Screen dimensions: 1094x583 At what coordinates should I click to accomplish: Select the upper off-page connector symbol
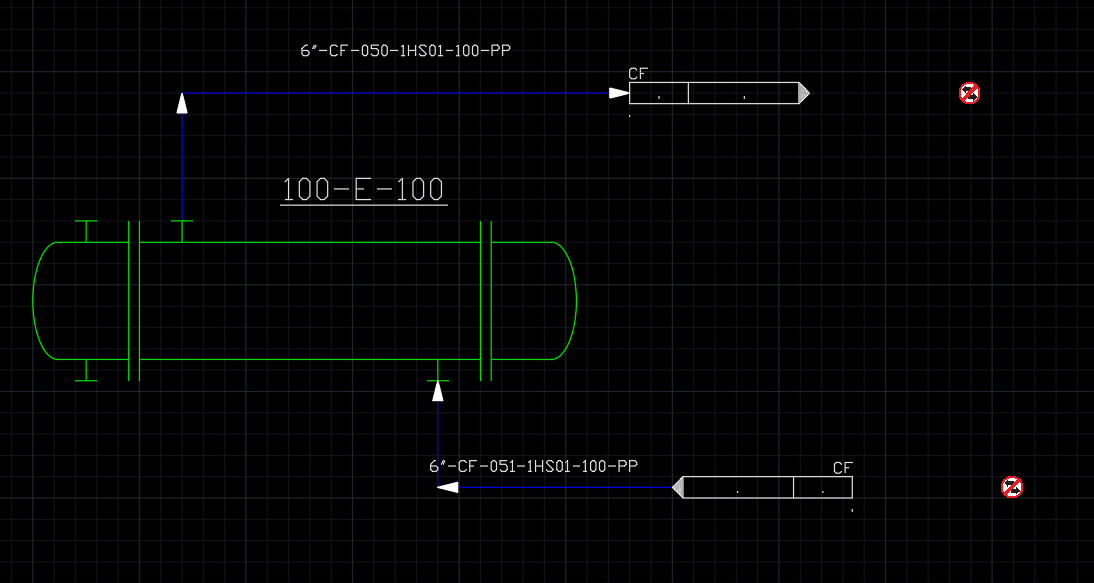click(x=719, y=93)
